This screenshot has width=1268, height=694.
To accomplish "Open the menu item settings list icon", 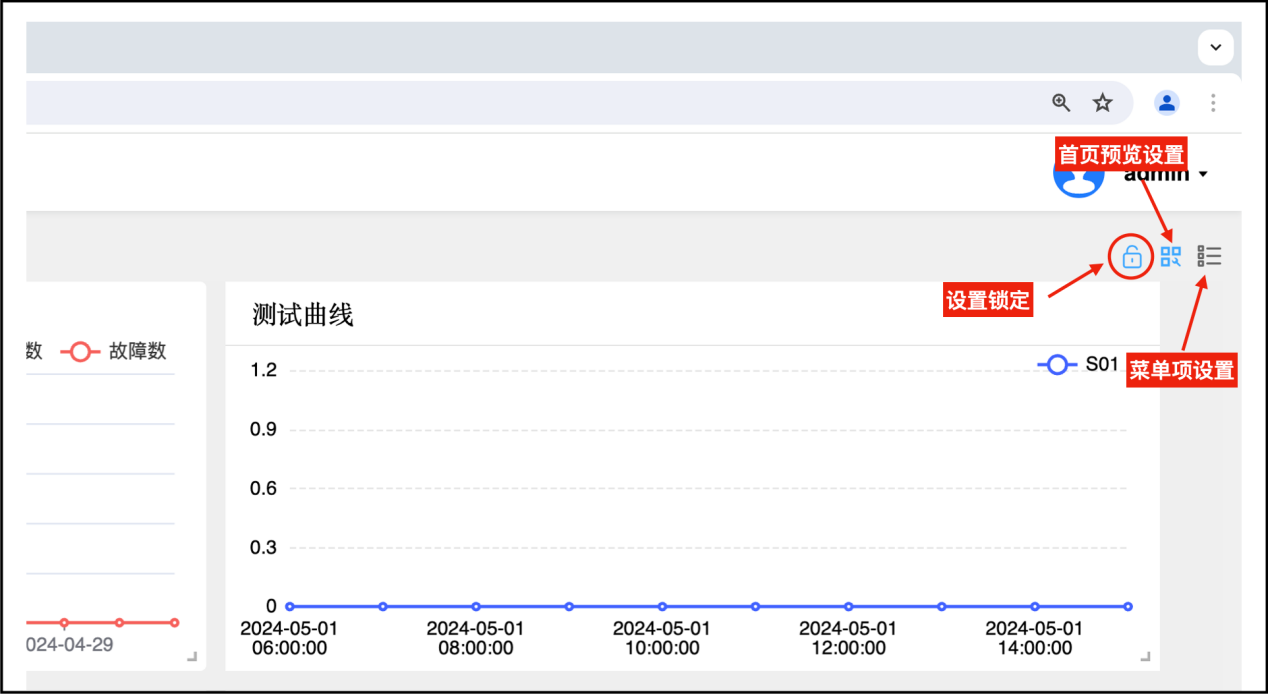I will click(x=1209, y=257).
